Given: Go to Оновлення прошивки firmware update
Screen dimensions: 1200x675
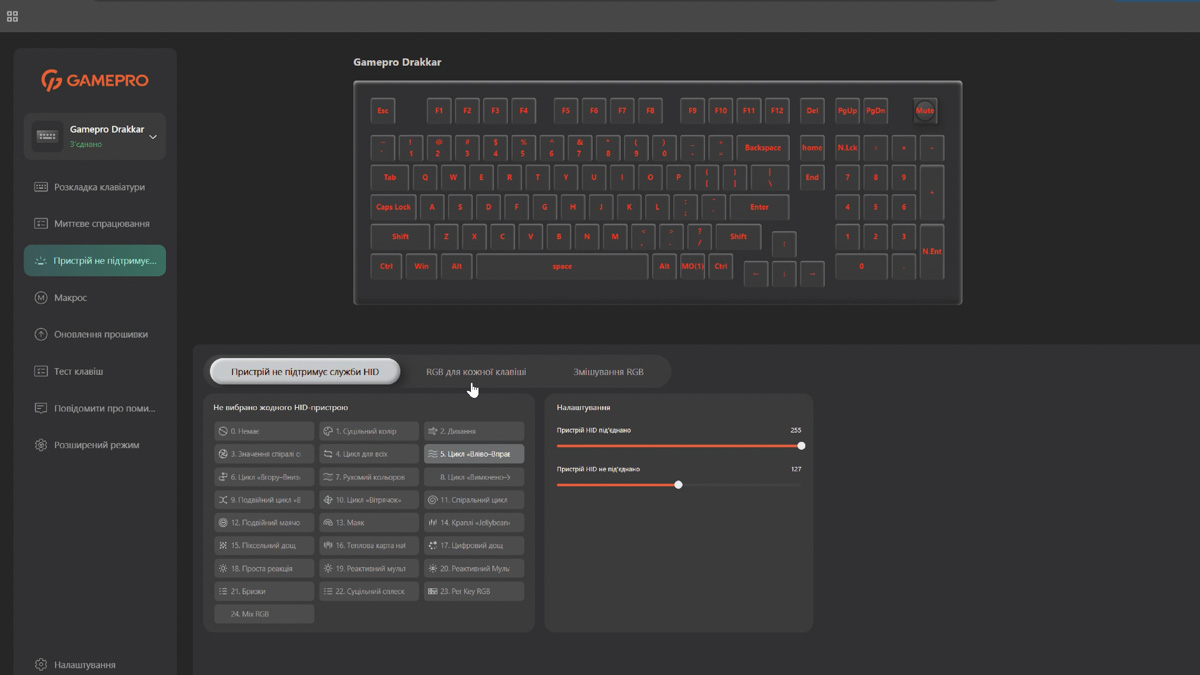Looking at the screenshot, I should 95,335.
